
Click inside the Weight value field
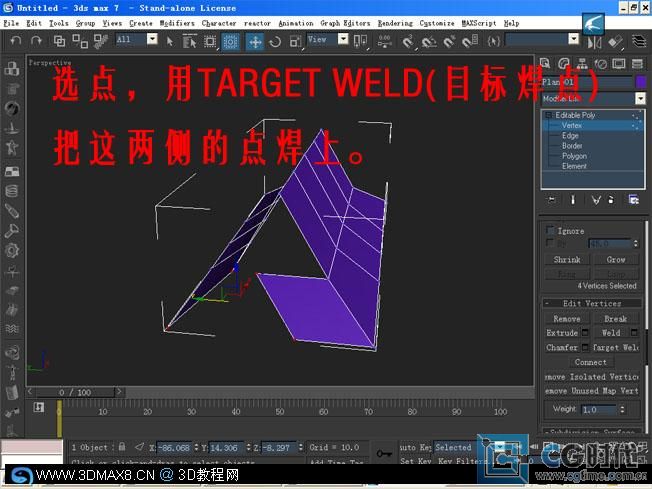click(x=598, y=410)
